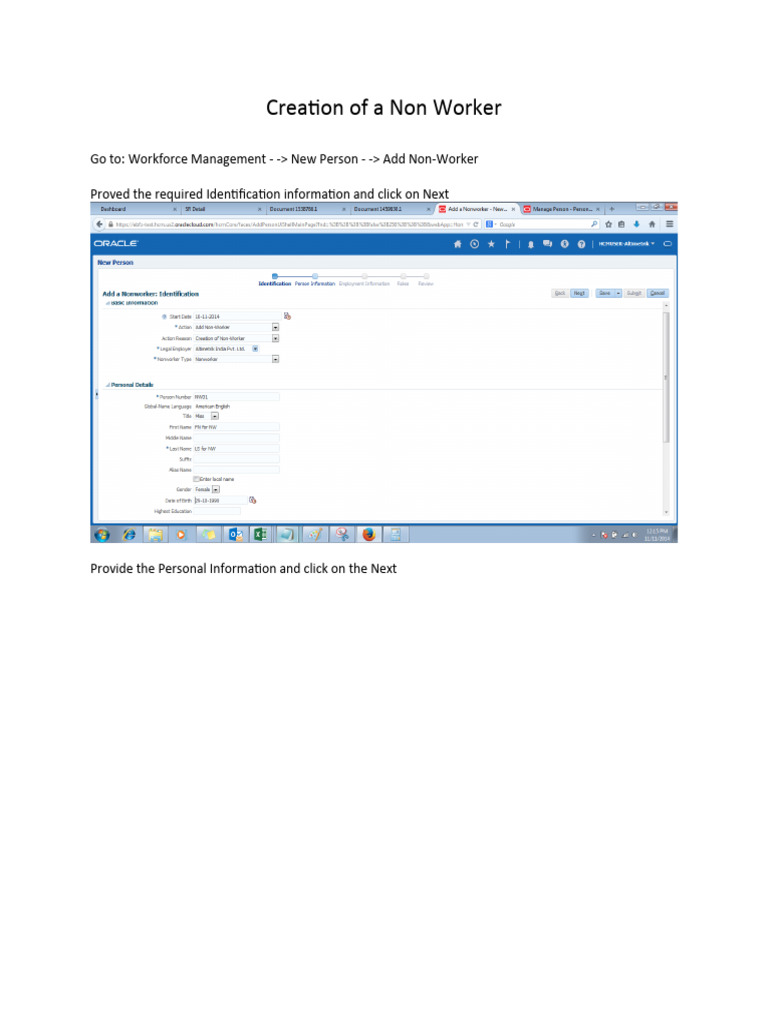Open notifications bell icon

tap(530, 244)
